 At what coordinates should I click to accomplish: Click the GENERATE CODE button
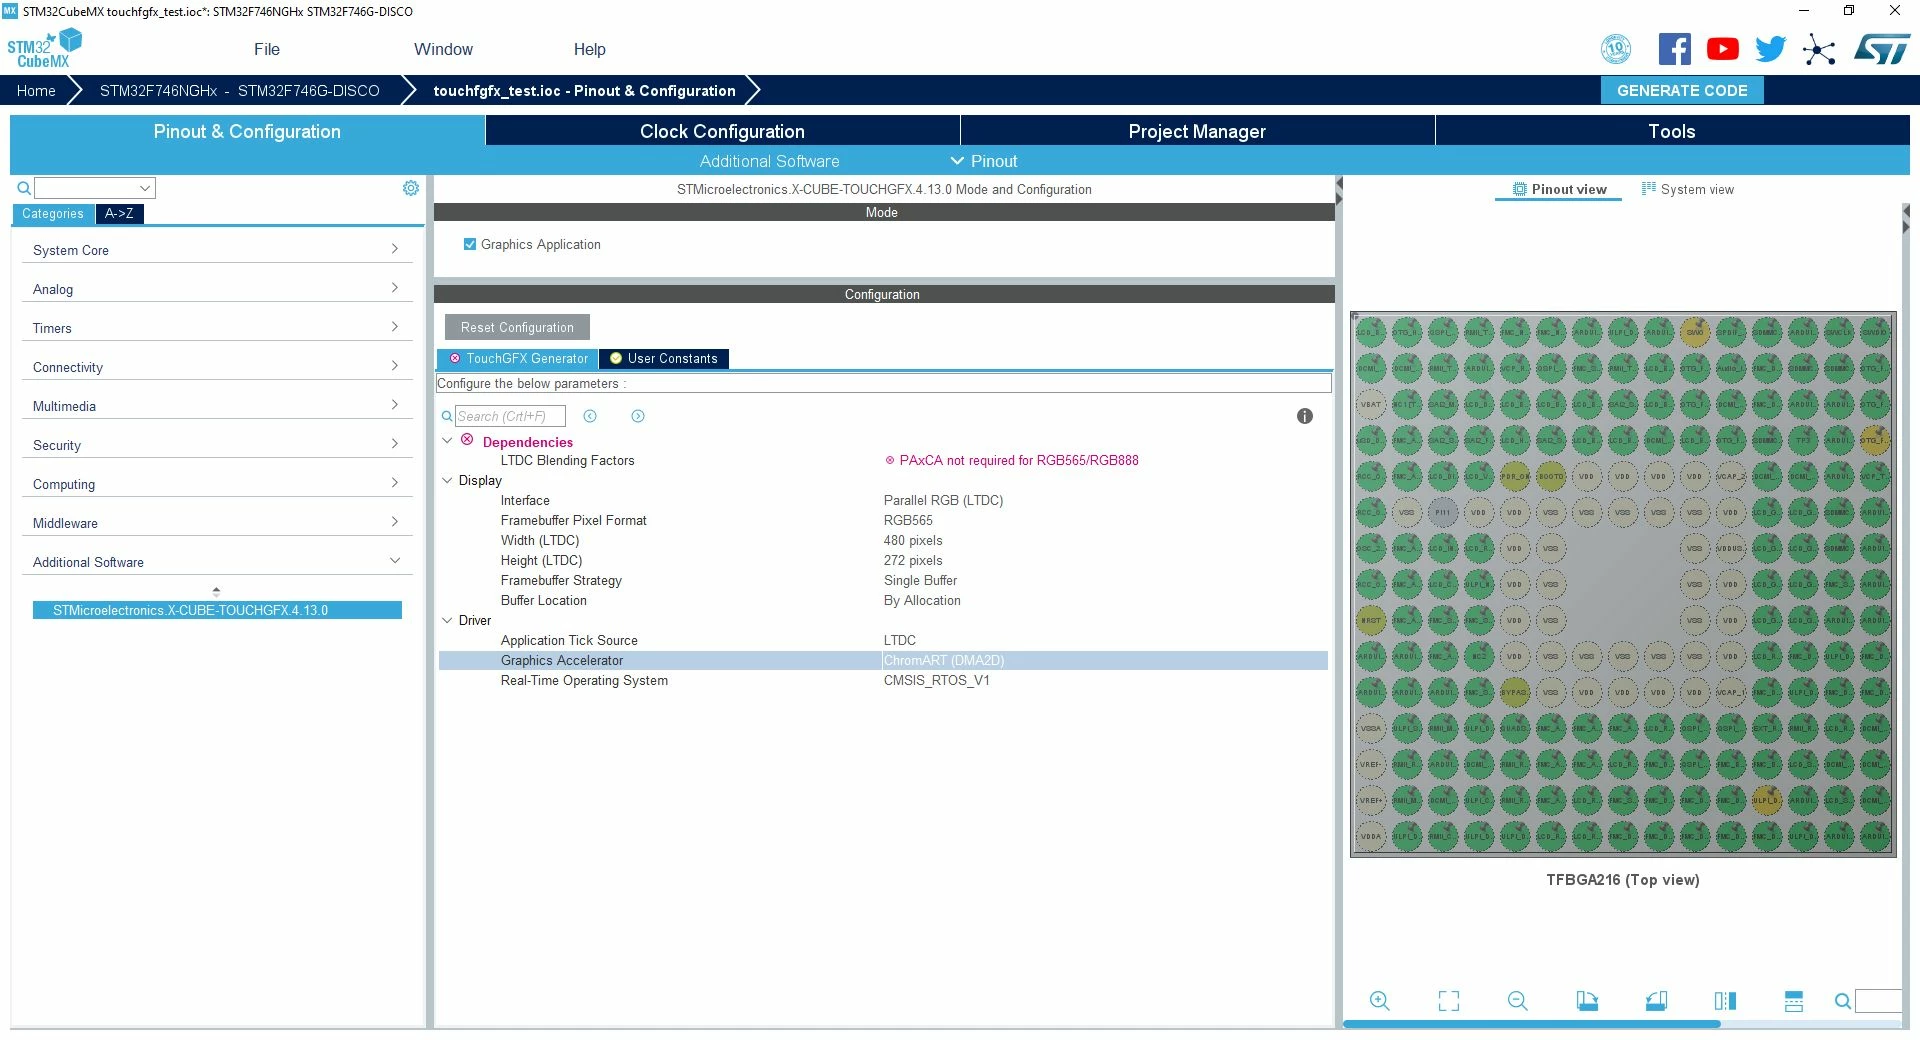point(1682,90)
